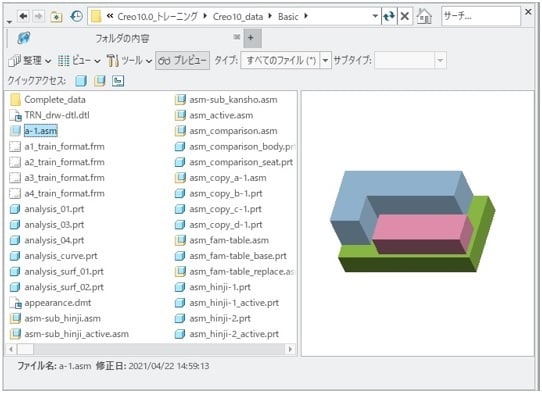Screen dimensions: 542x394
Task: Click the サーチ search field
Action: tap(480, 16)
